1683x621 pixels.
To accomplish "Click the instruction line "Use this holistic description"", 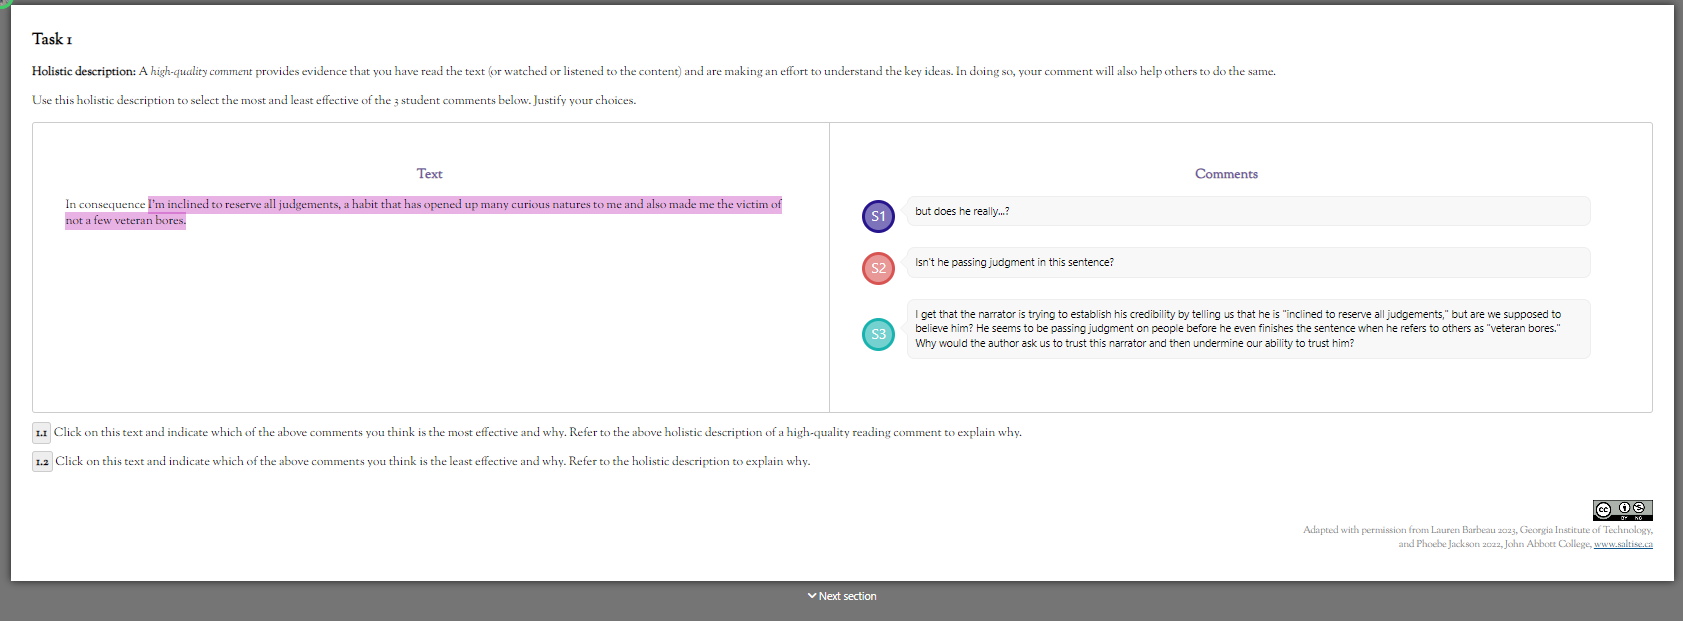I will pos(334,100).
